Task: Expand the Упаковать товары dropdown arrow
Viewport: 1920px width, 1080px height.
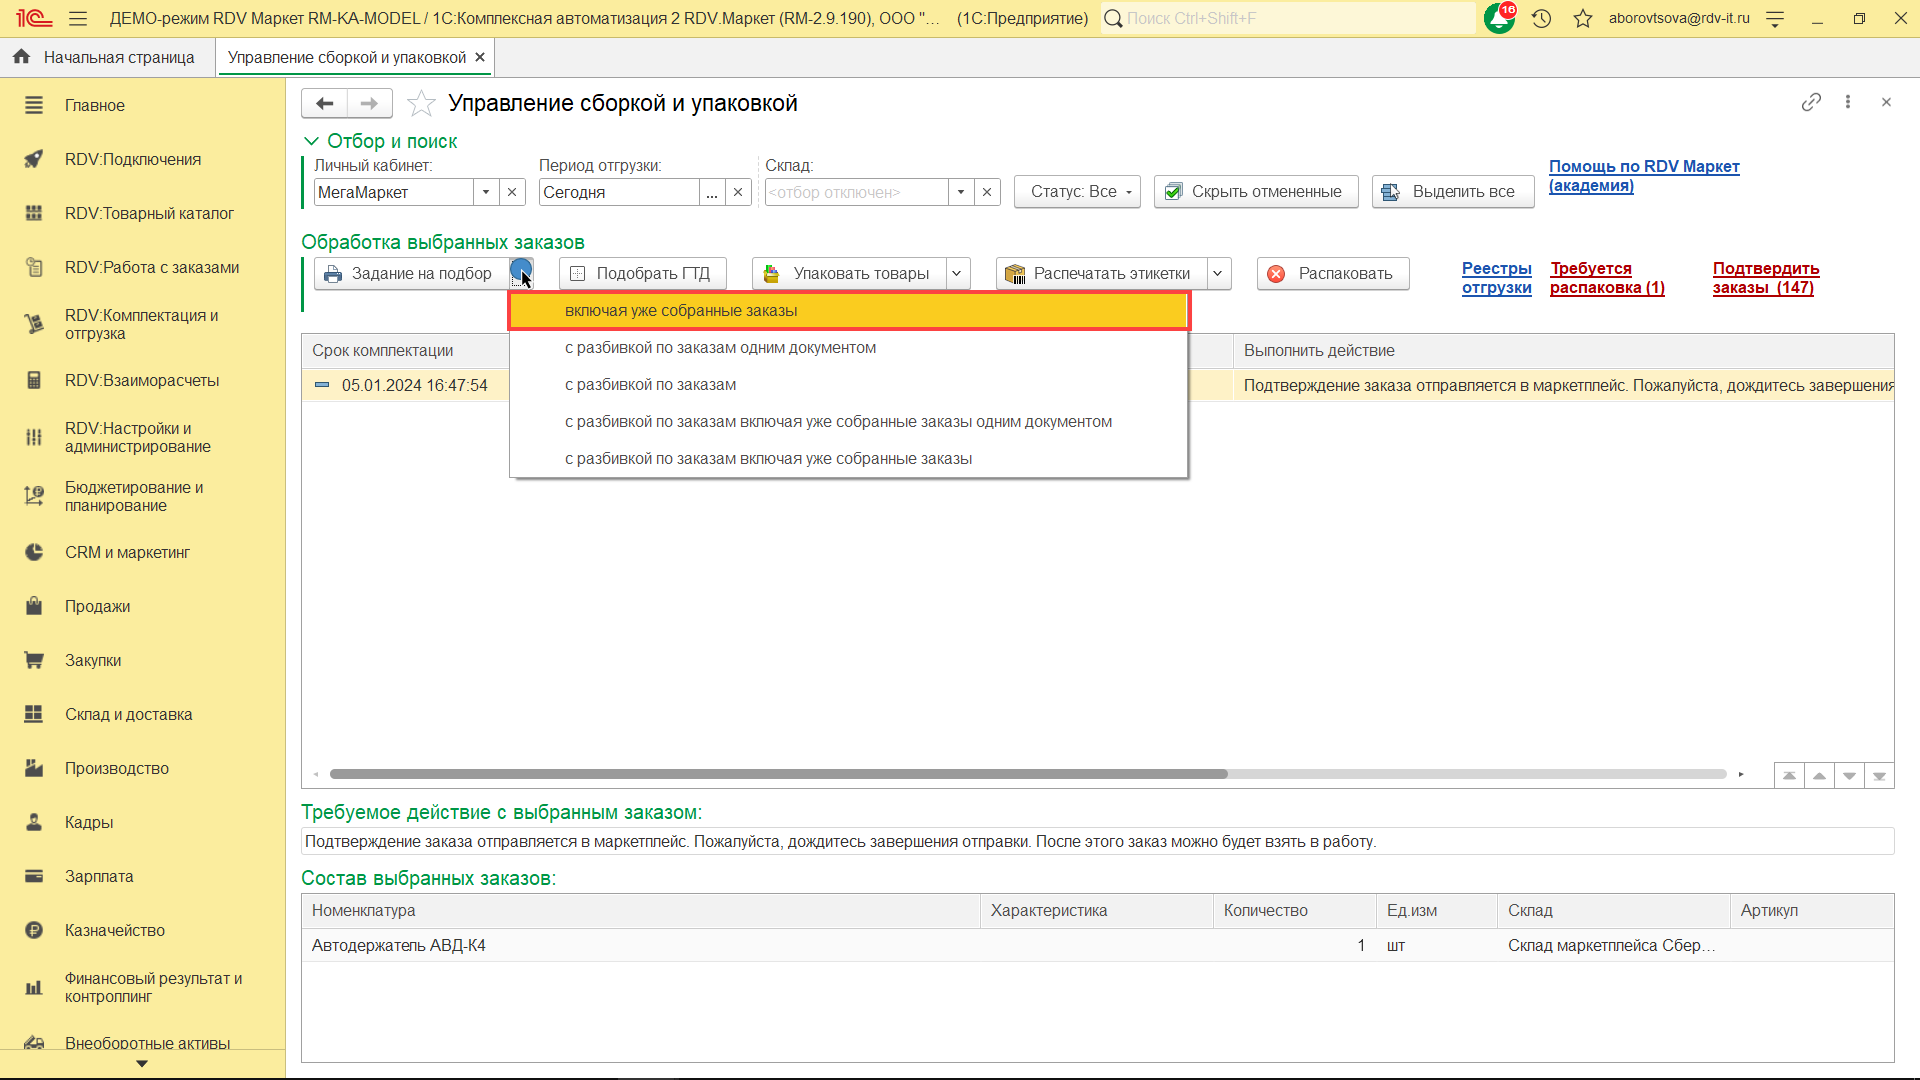Action: [x=957, y=273]
